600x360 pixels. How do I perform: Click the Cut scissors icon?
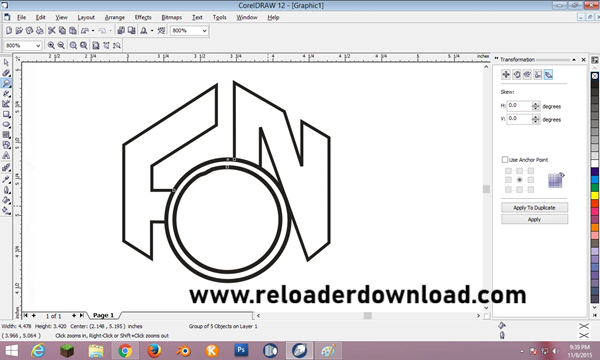pos(52,31)
